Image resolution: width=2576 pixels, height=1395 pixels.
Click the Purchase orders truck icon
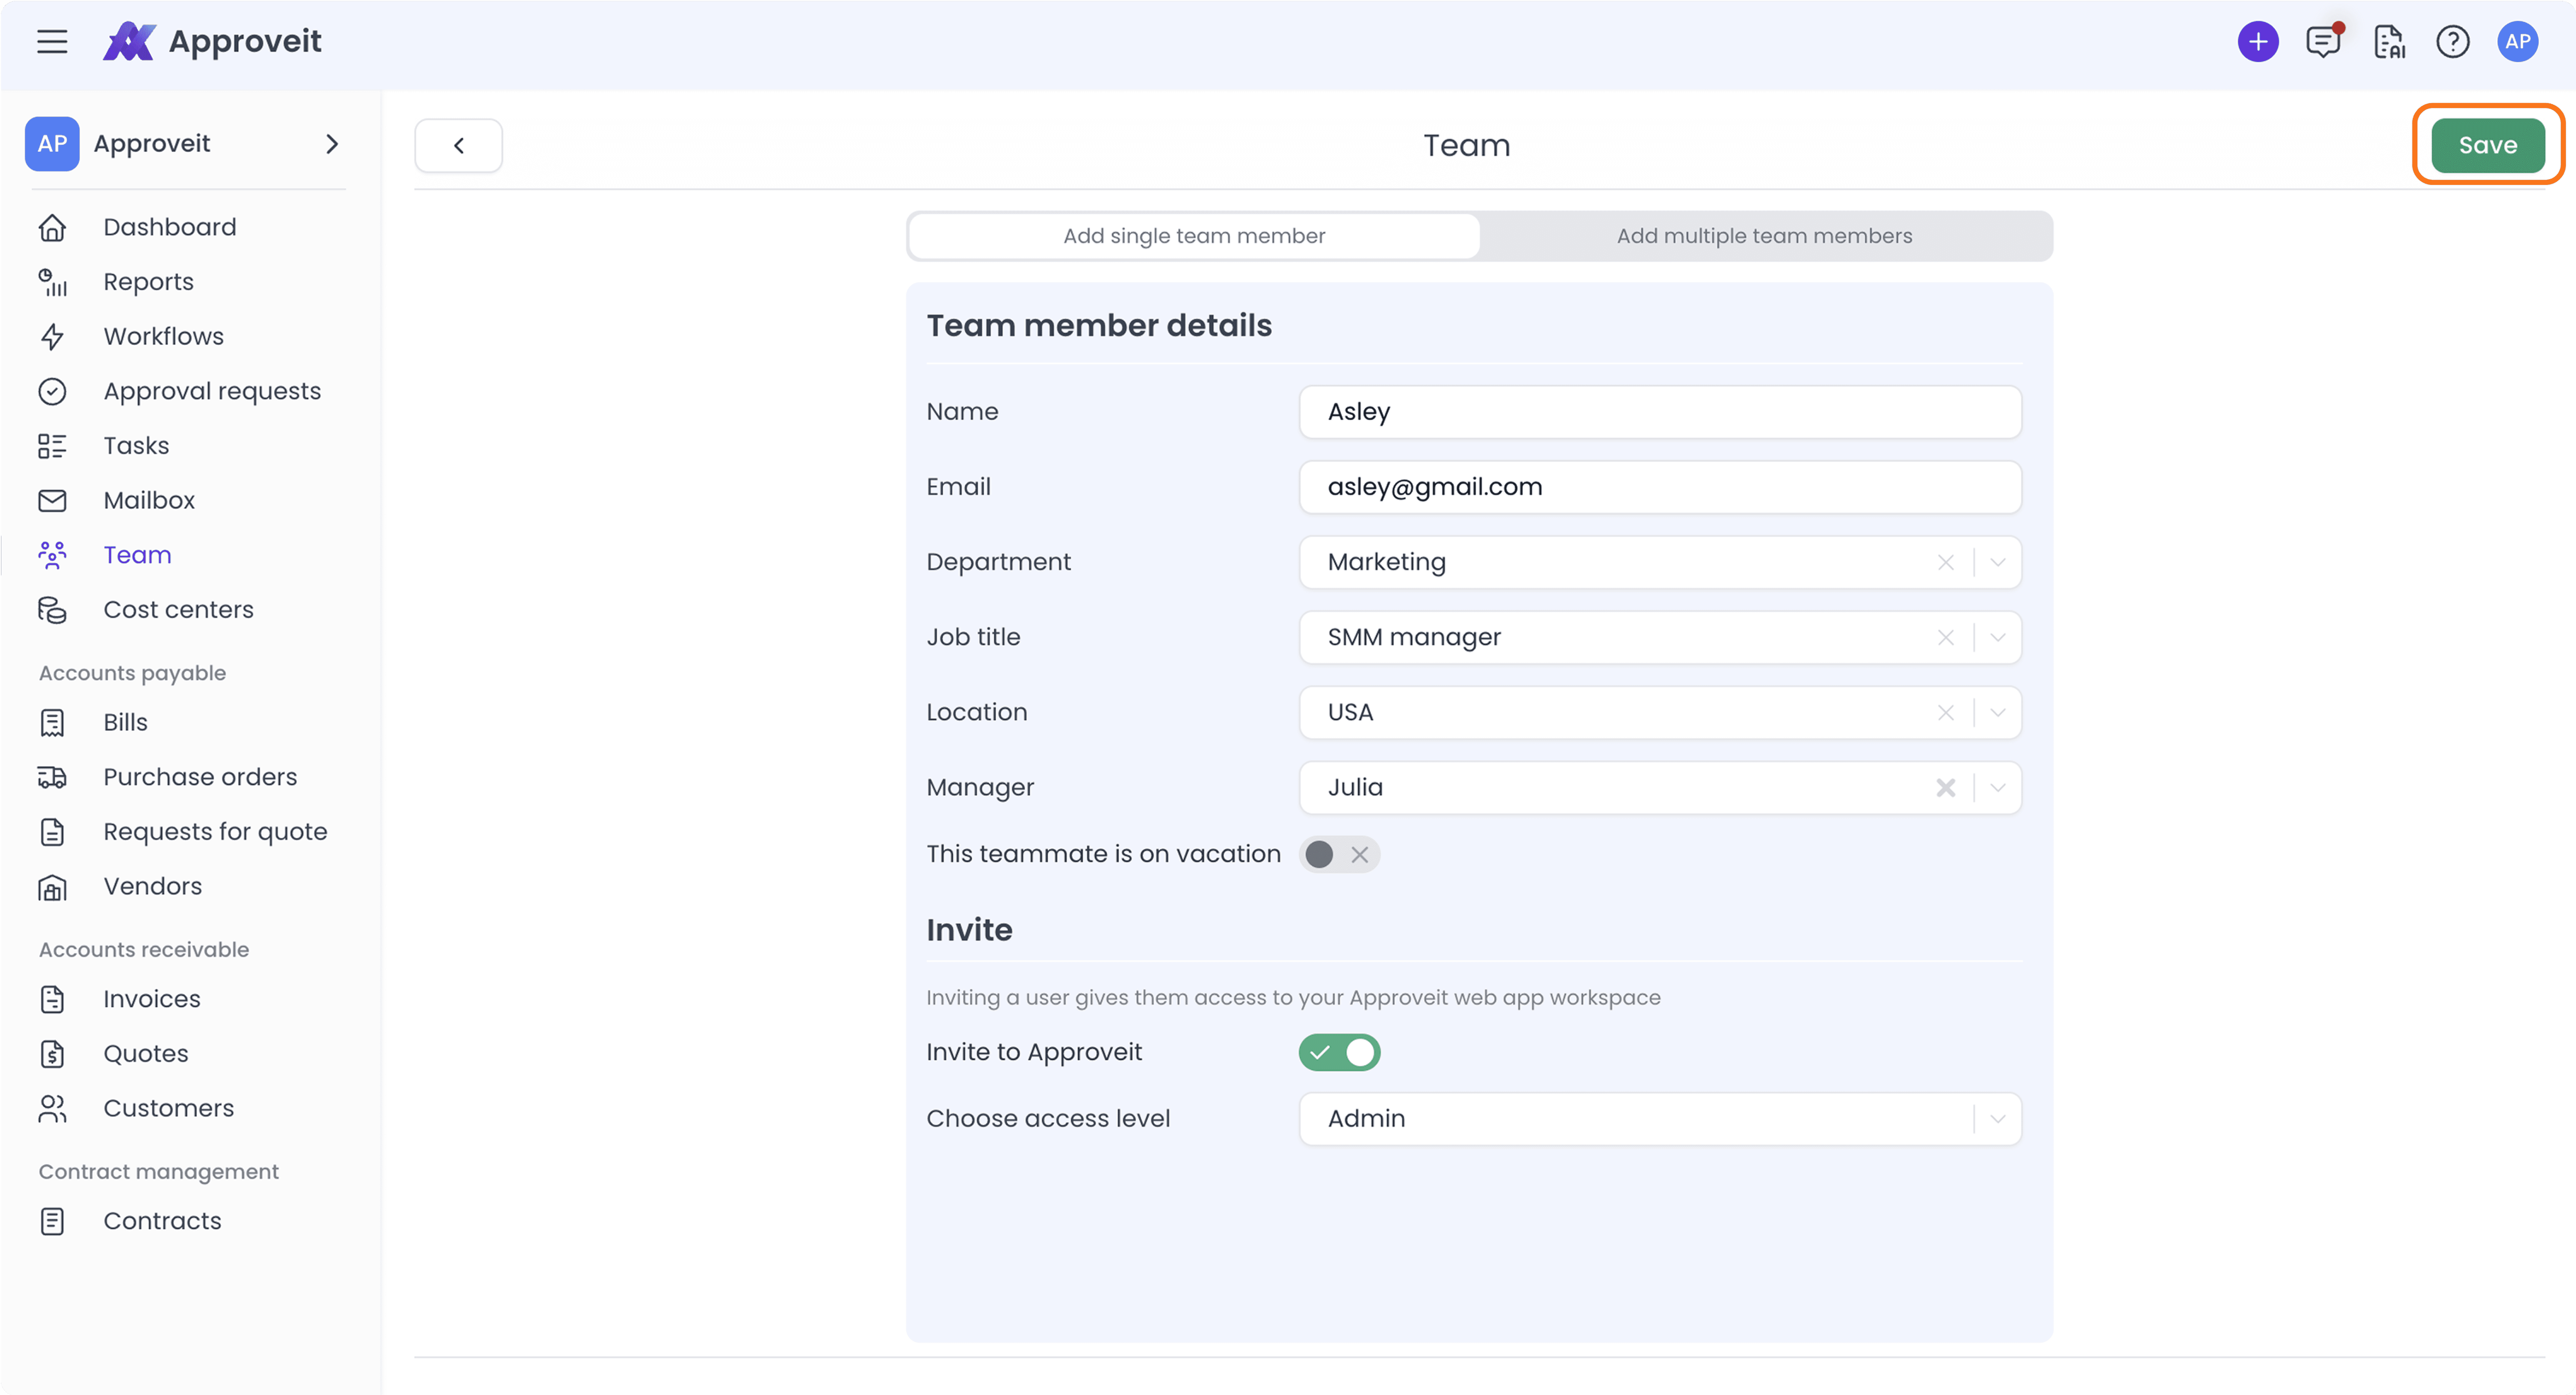coord(52,777)
